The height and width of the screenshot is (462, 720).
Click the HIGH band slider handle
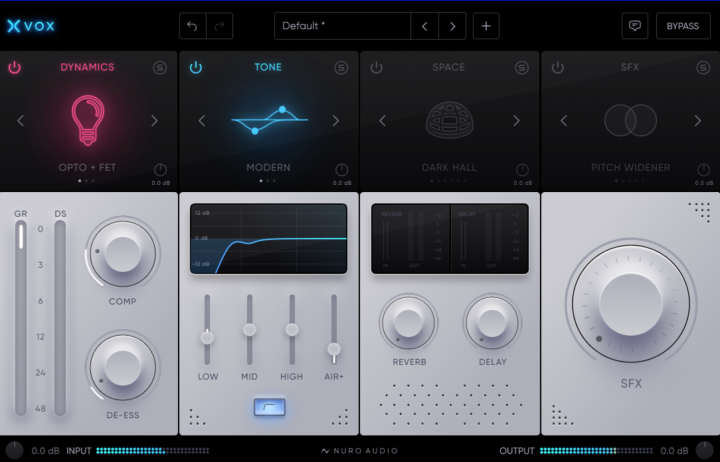(292, 329)
